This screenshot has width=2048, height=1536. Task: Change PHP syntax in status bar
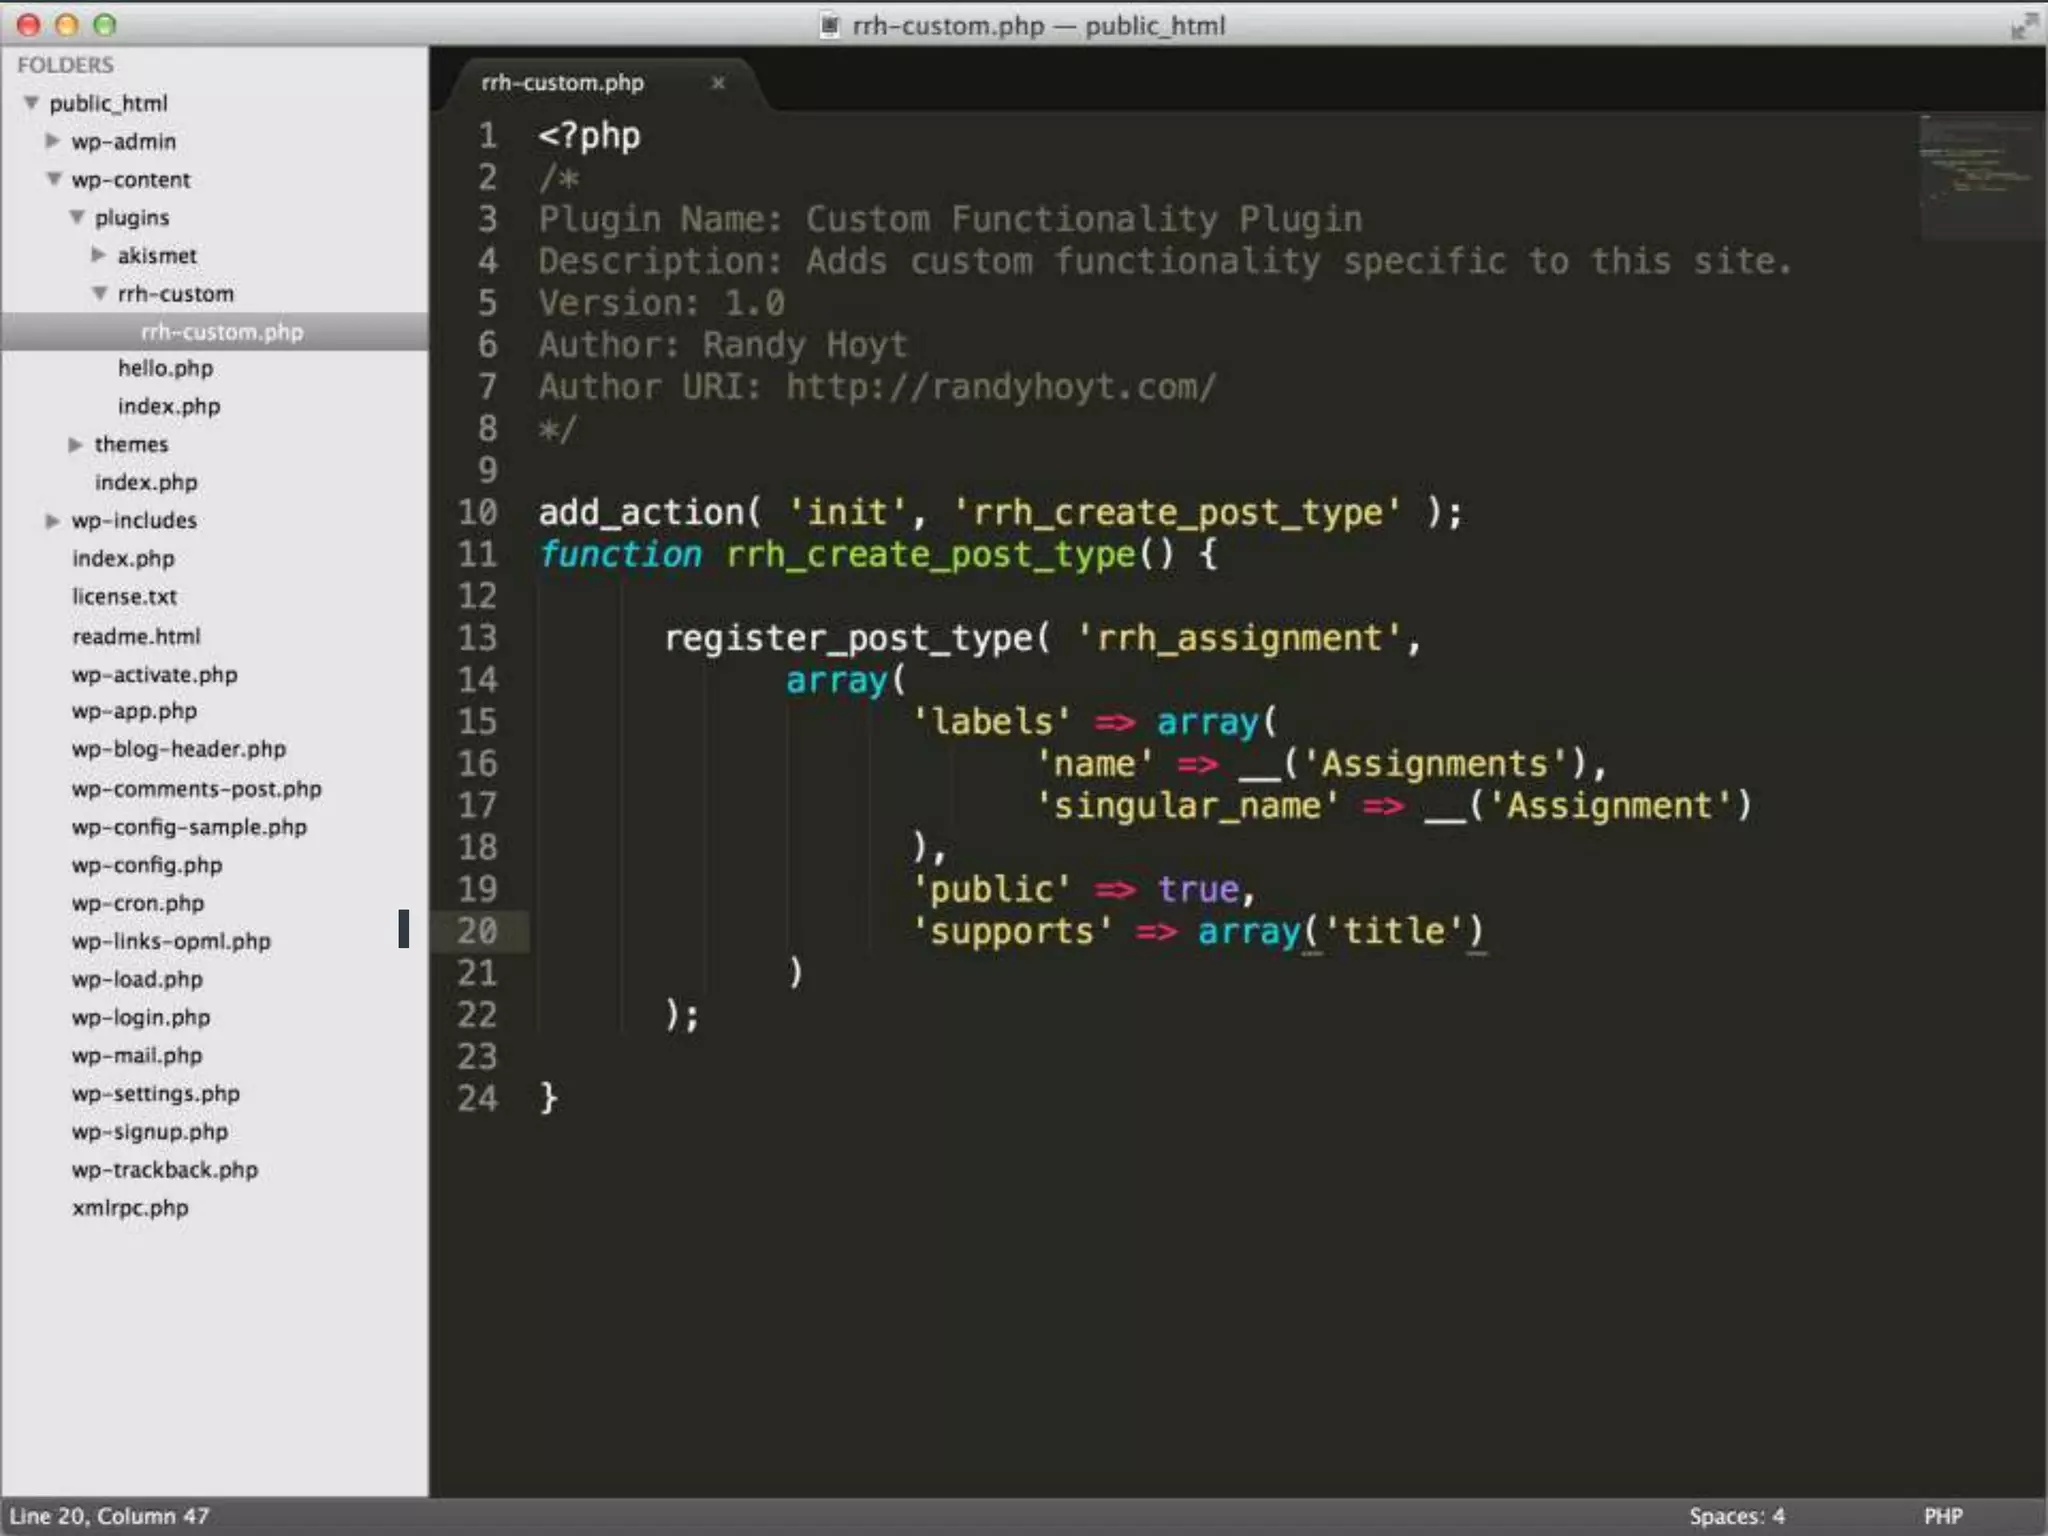[1942, 1515]
